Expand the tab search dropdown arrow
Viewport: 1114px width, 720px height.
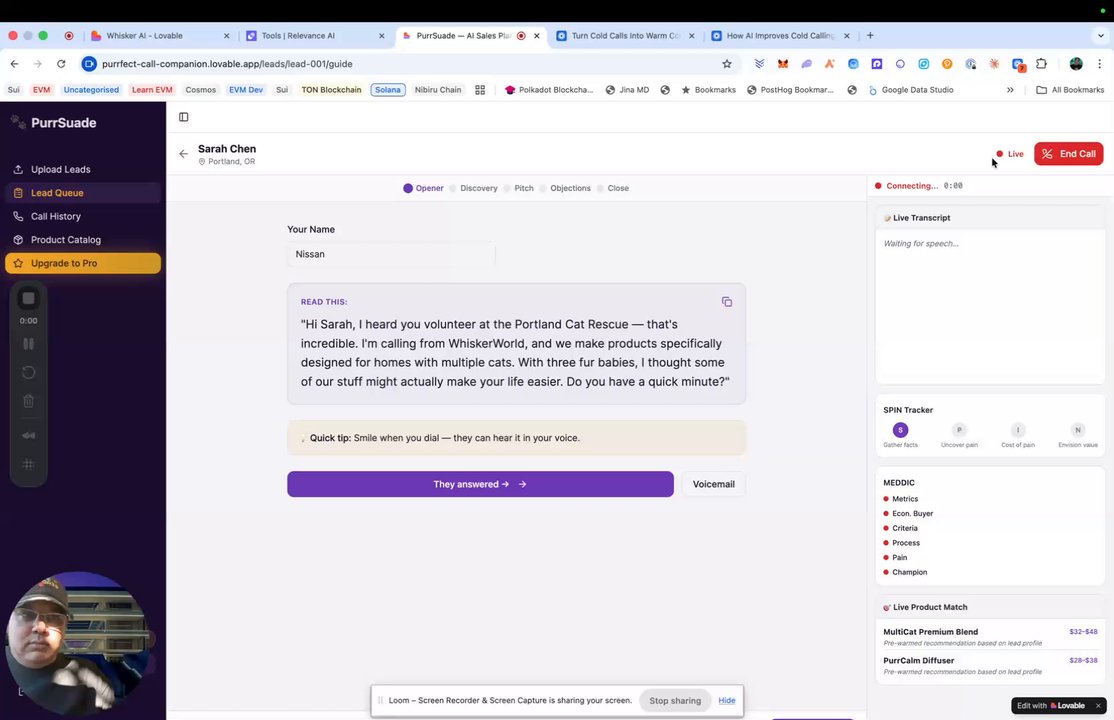click(1101, 36)
